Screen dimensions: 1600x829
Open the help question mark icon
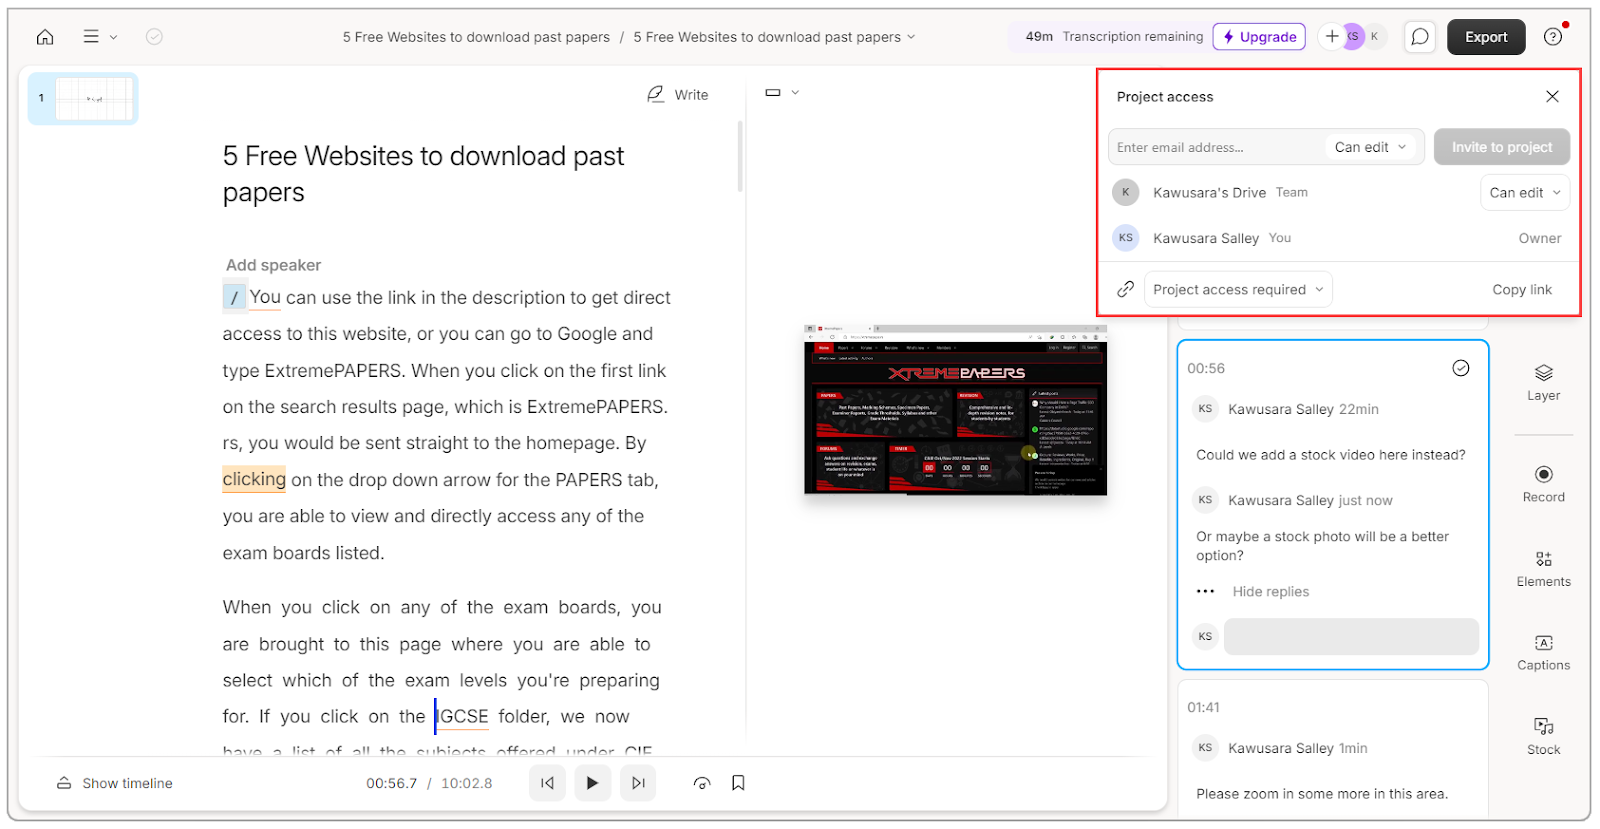tap(1553, 37)
